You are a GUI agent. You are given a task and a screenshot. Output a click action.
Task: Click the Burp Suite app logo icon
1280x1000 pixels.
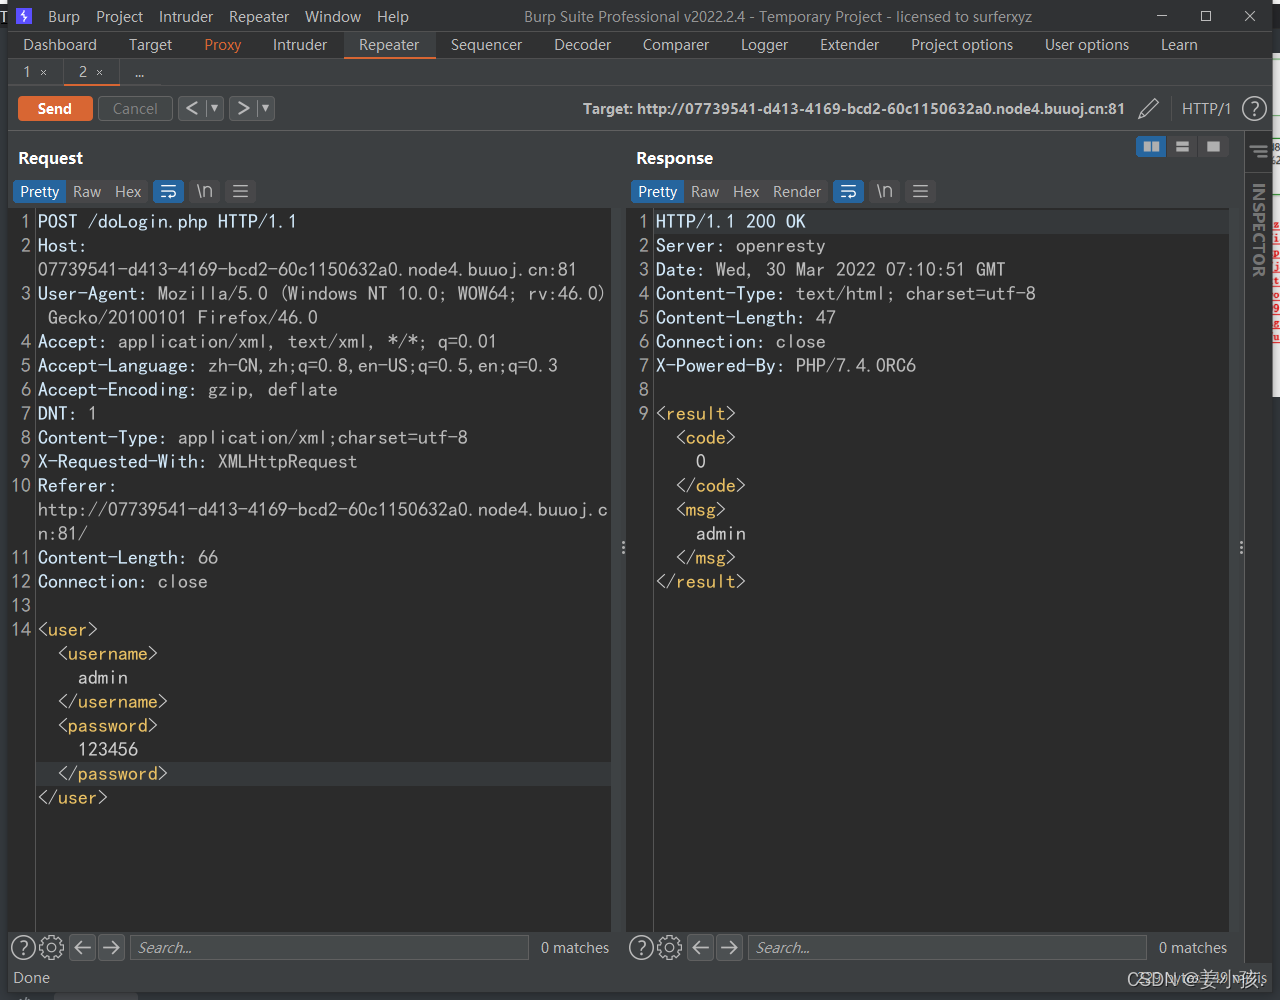click(24, 16)
